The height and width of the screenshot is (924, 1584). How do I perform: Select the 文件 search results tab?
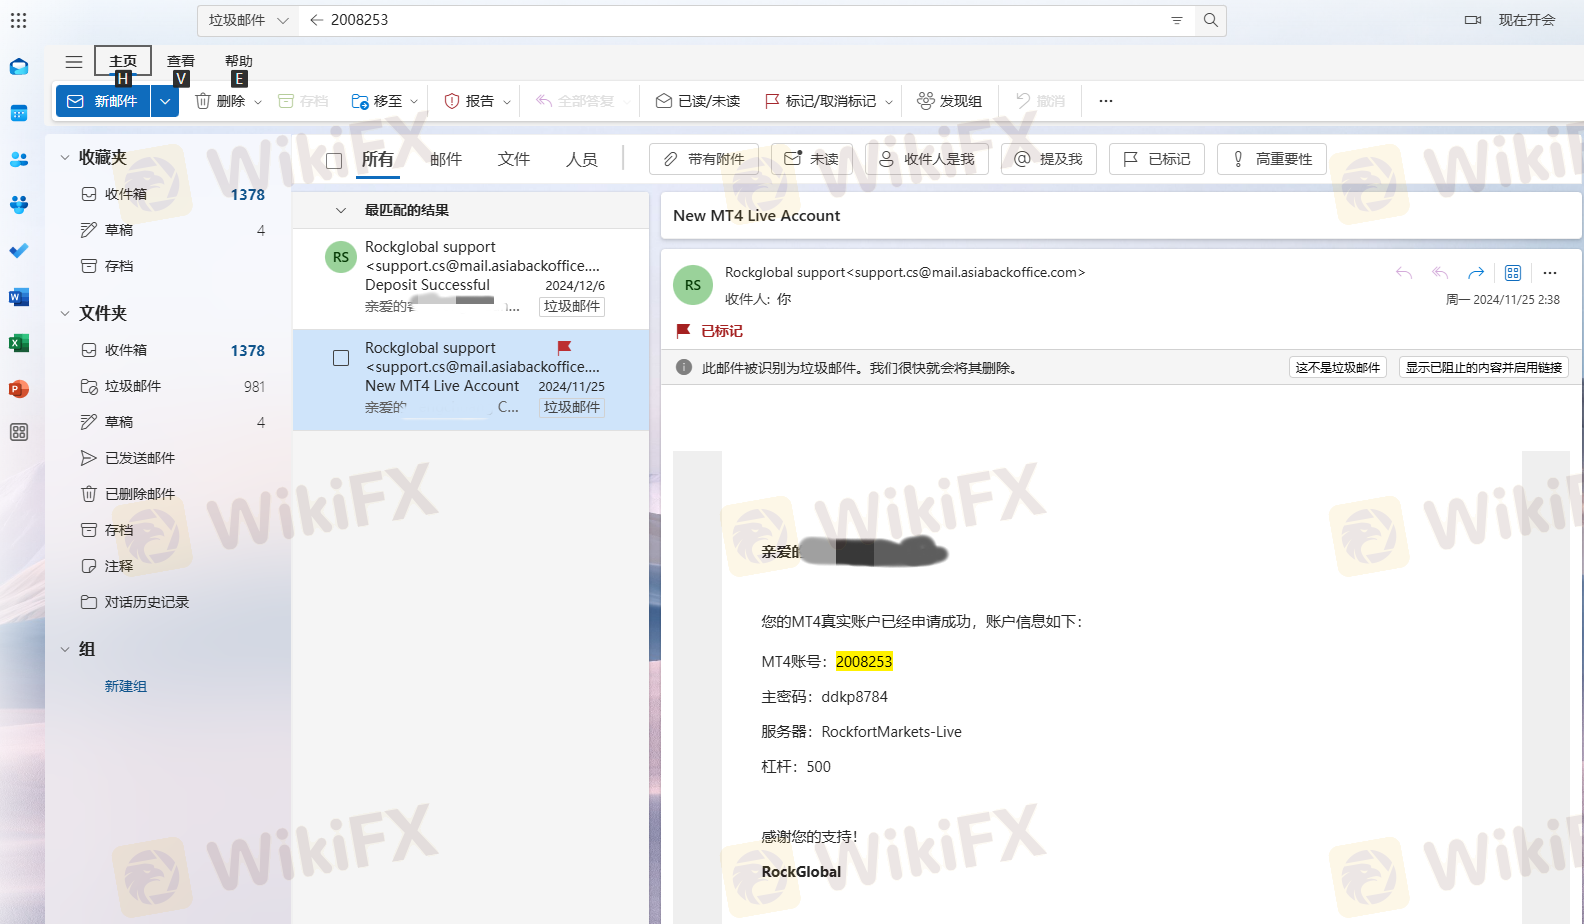(x=514, y=159)
